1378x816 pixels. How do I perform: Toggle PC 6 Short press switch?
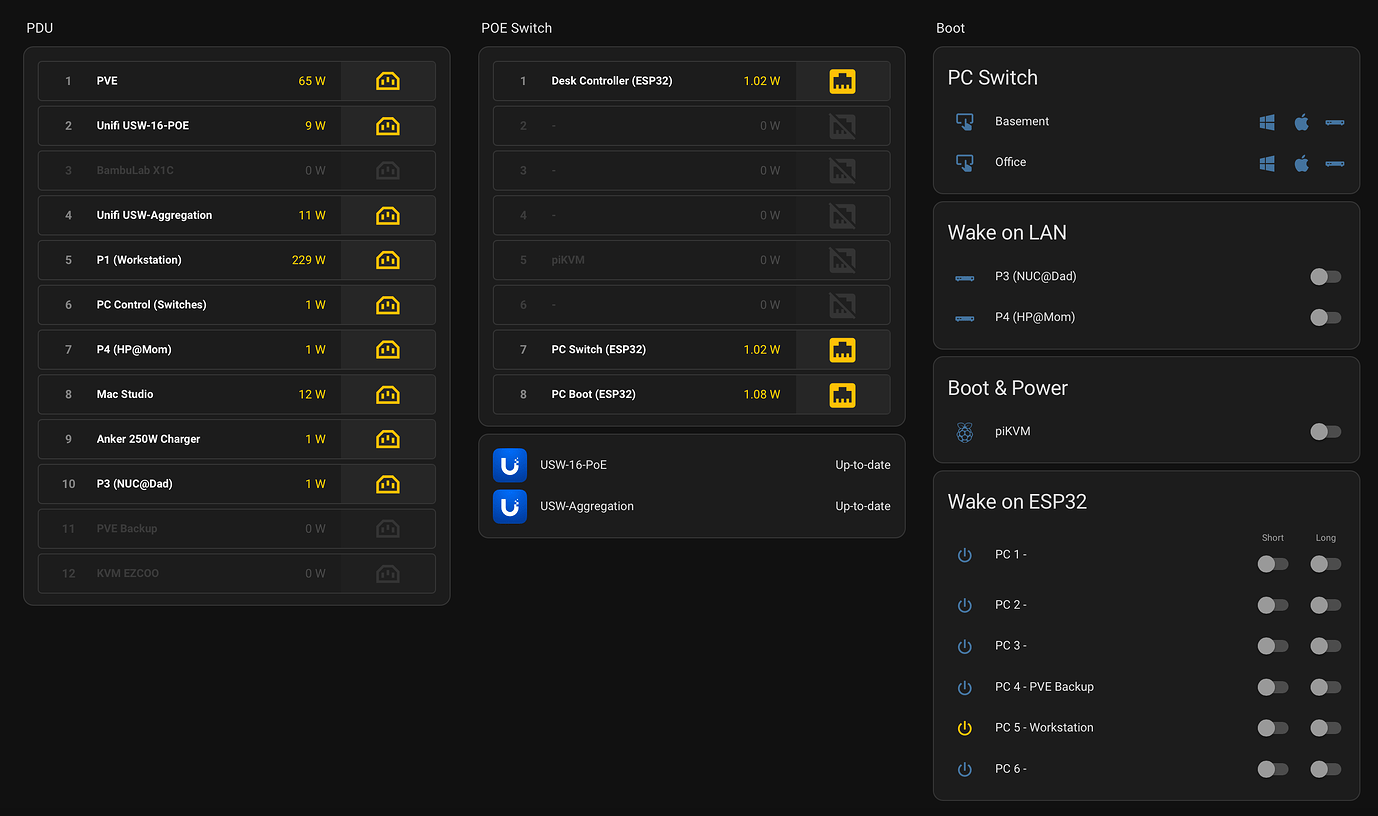[x=1273, y=769]
